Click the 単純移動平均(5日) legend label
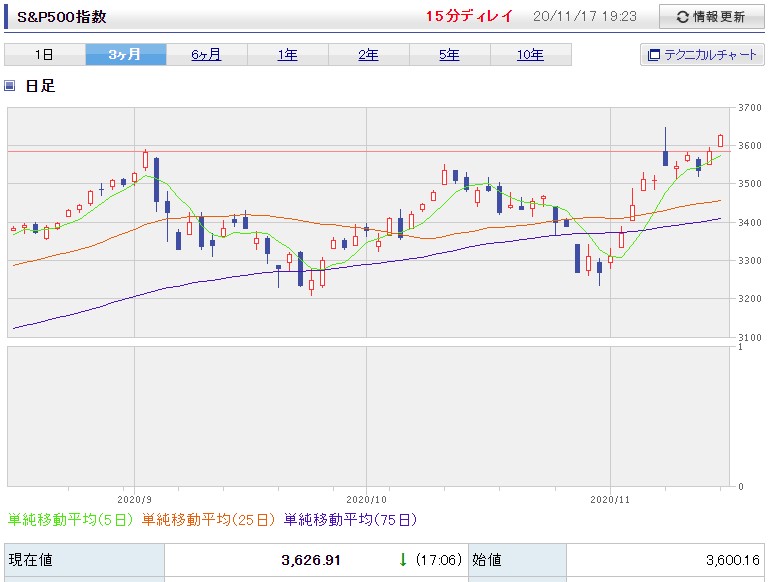769x582 pixels. click(x=70, y=520)
